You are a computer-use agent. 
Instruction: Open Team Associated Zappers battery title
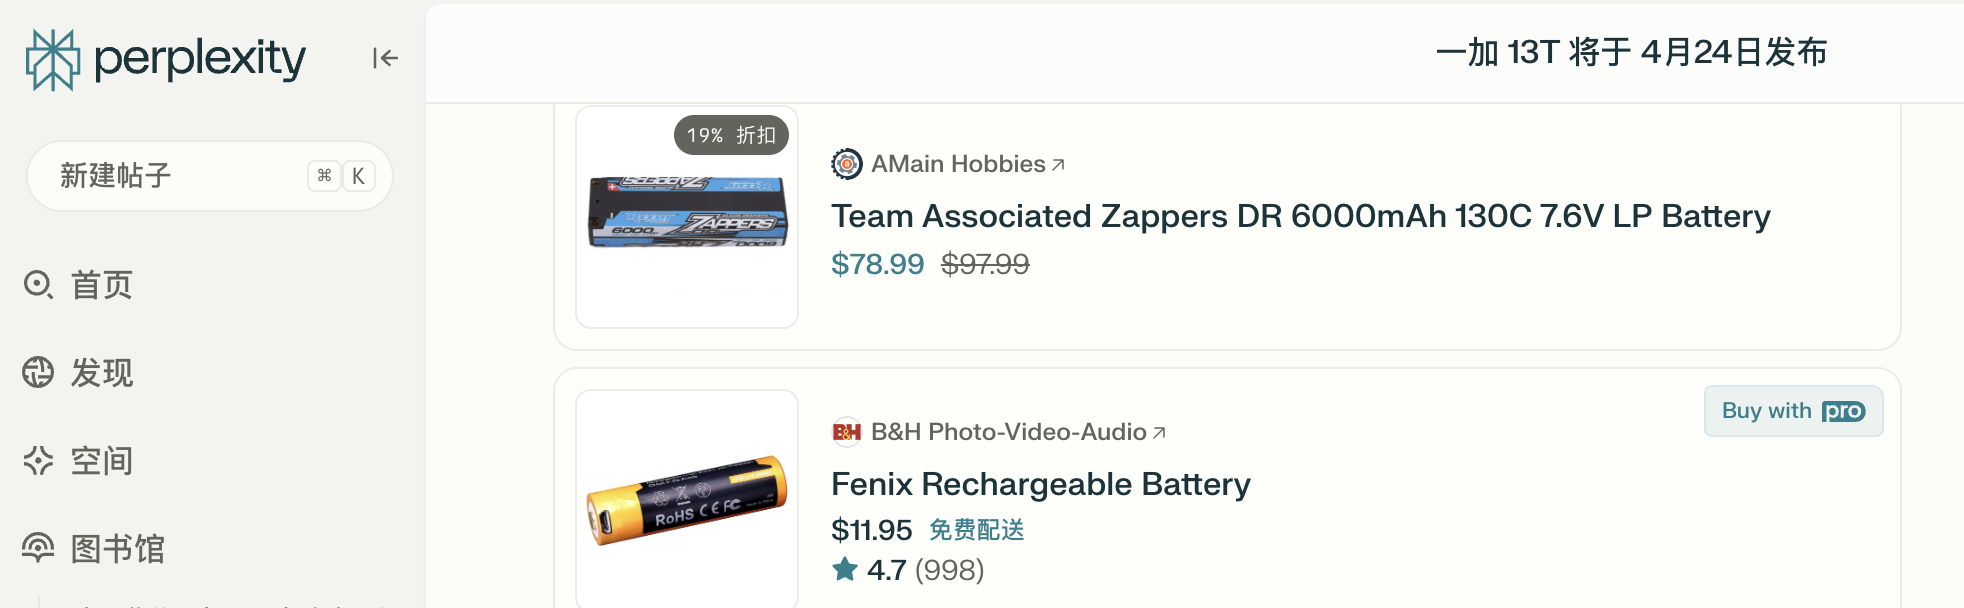(1300, 216)
